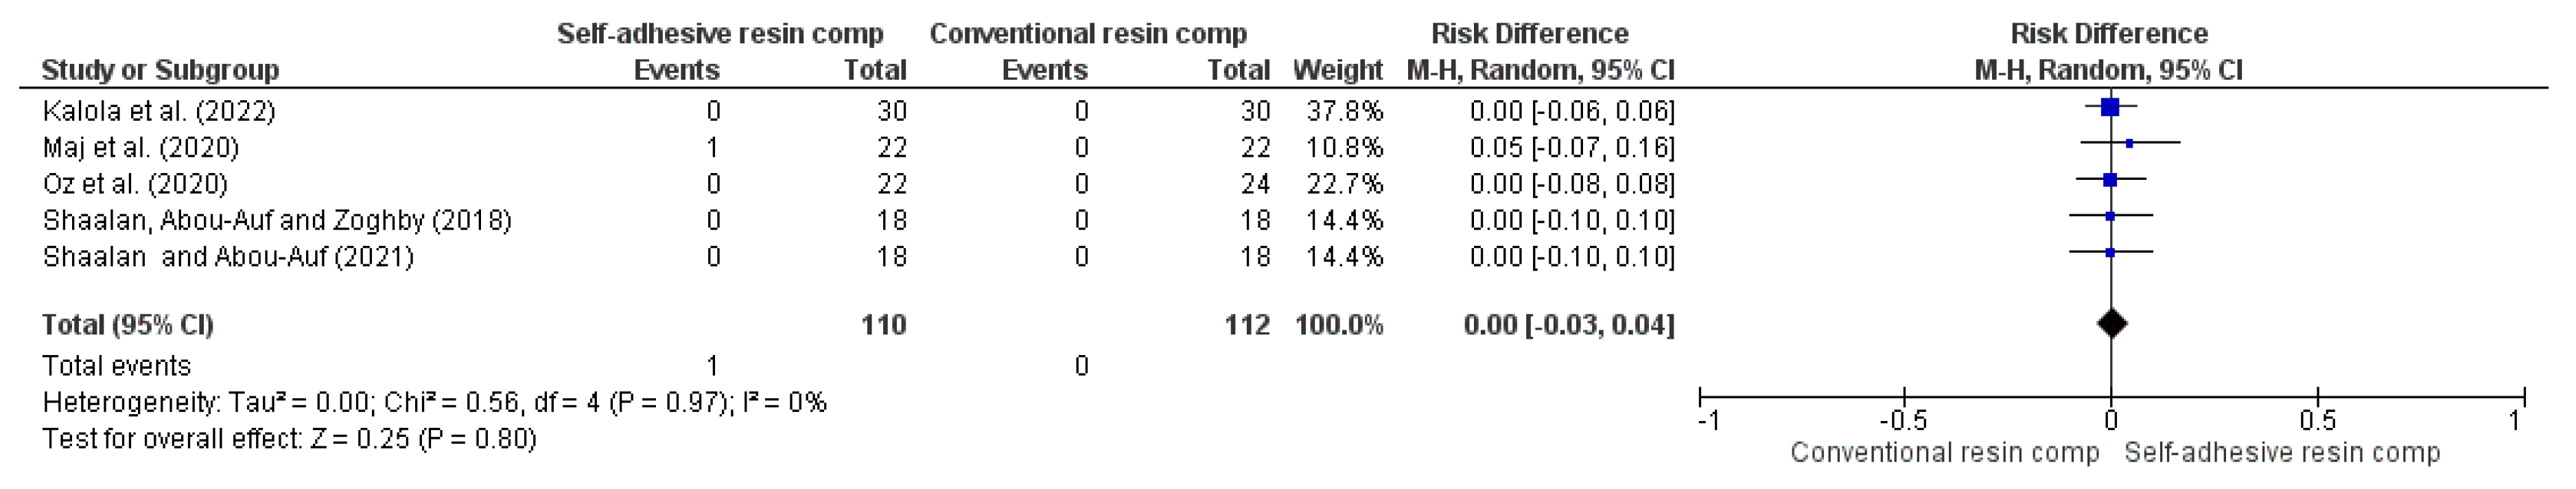
Task: Click the Study or Subgroup column header
Action: tap(160, 70)
